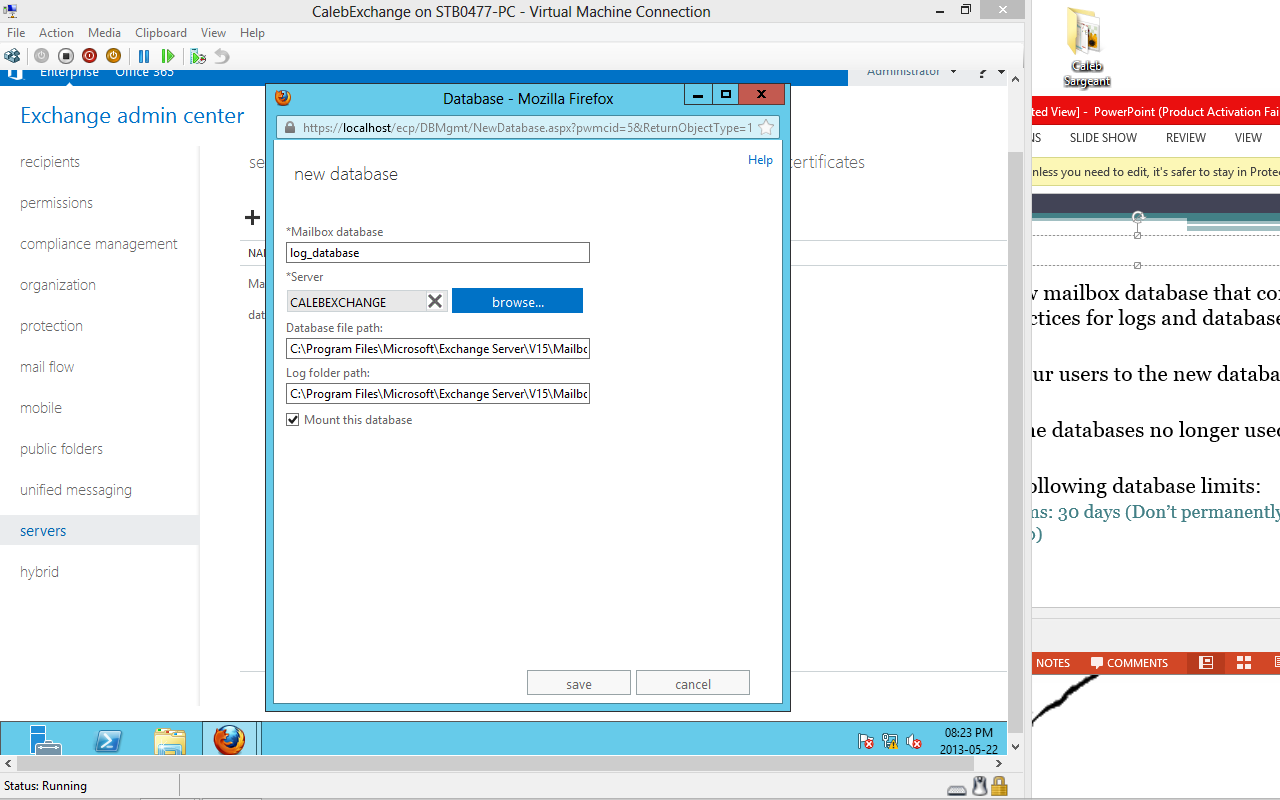
Task: Switch to the Office 365 tab
Action: point(144,72)
